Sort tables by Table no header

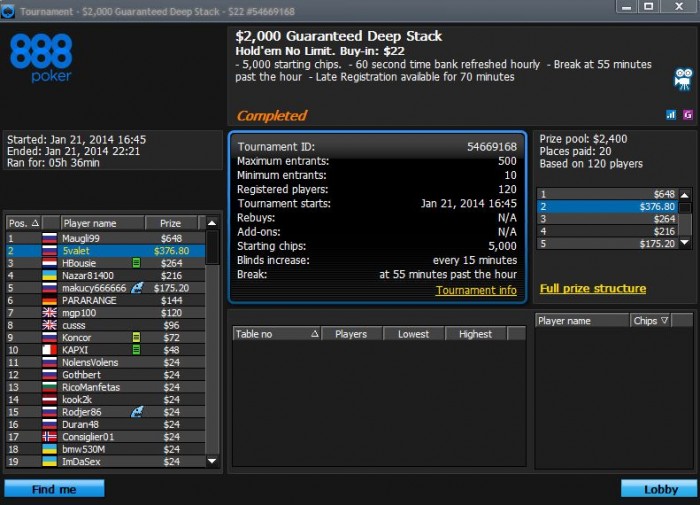[277, 334]
